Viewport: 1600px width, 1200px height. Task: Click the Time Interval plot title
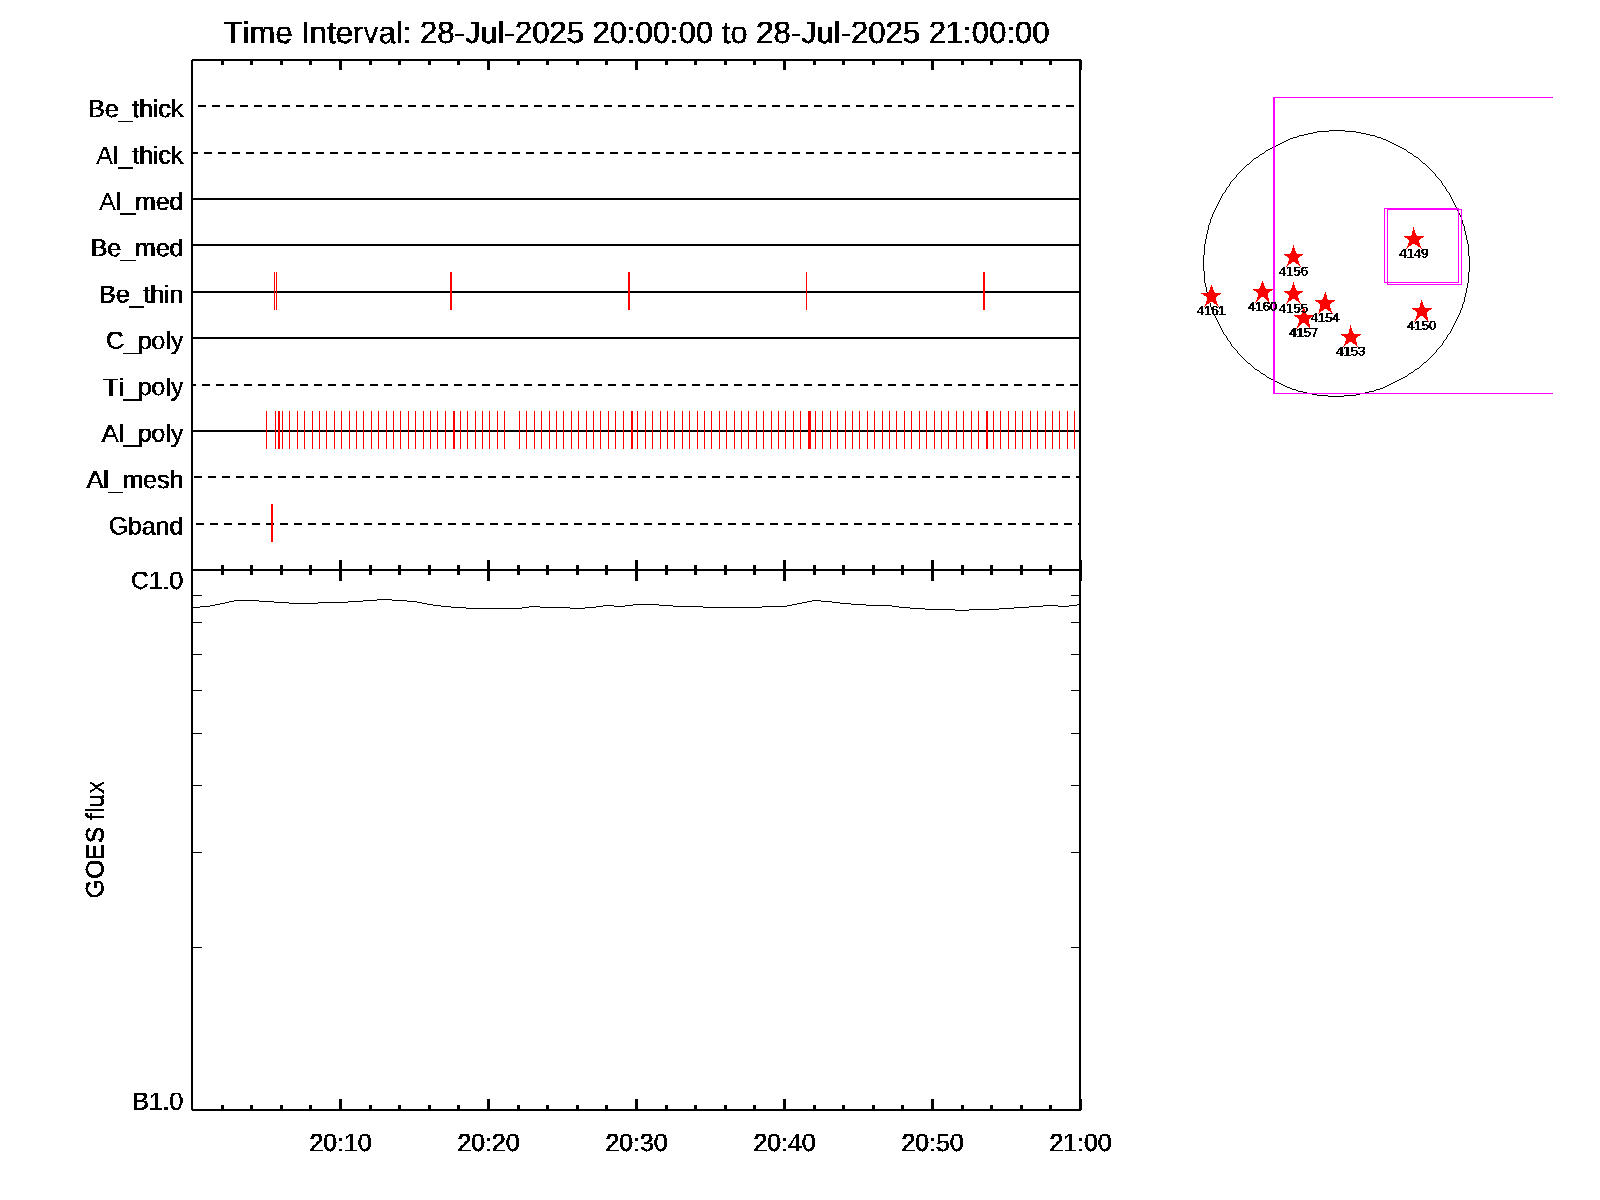(x=636, y=33)
